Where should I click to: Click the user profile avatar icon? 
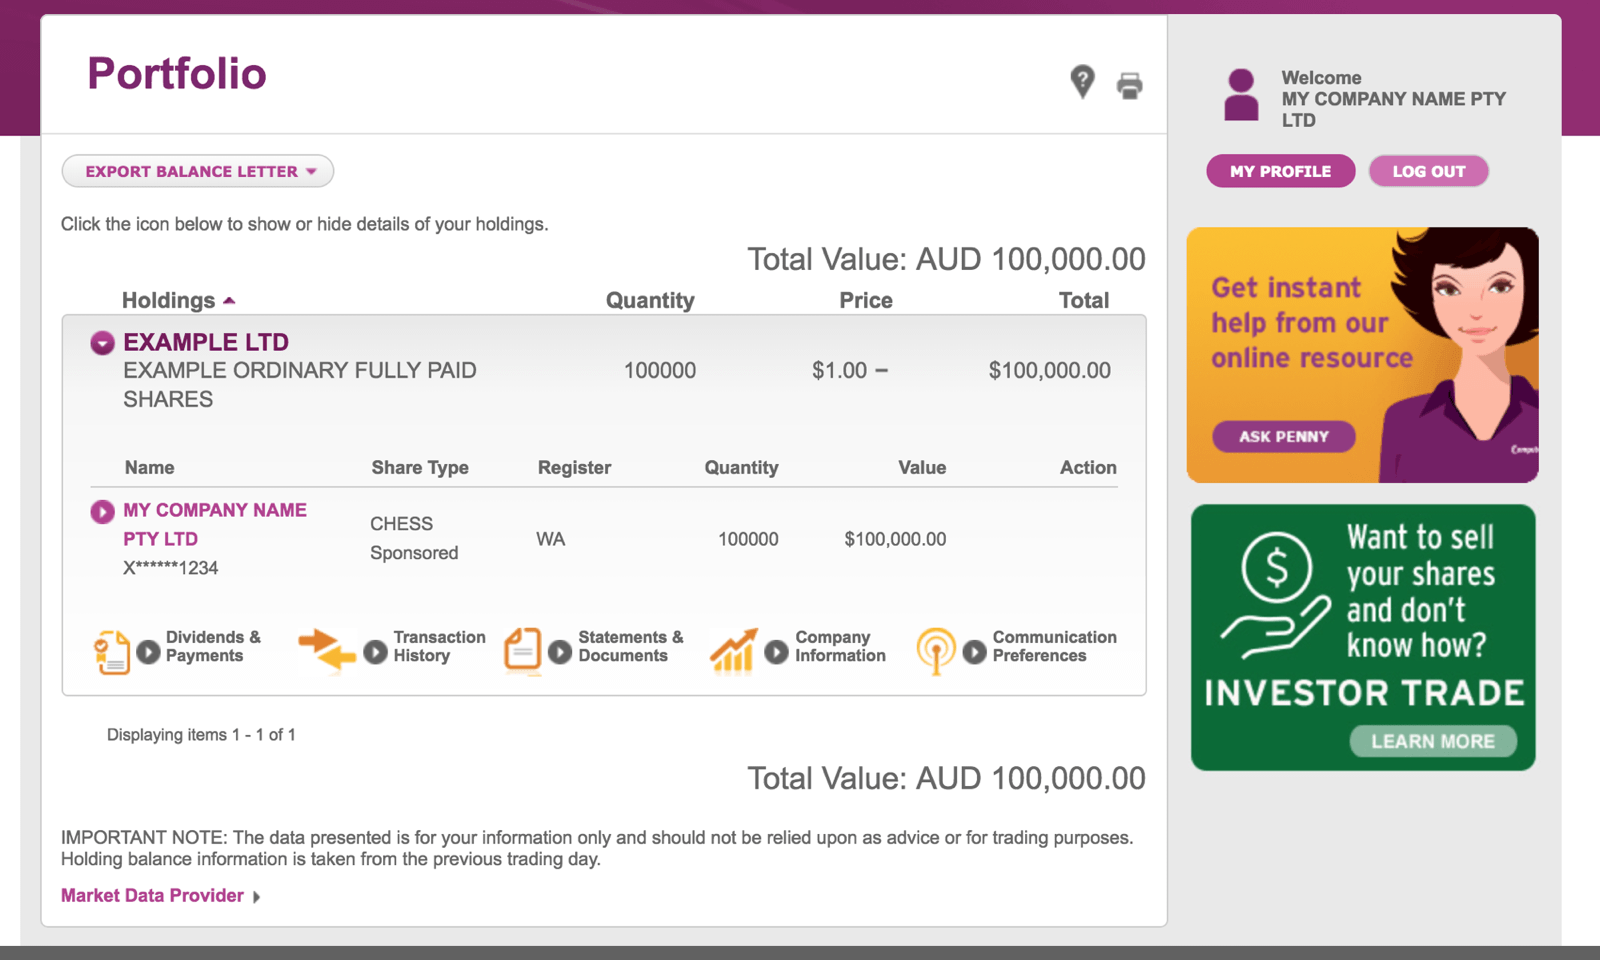tap(1241, 95)
